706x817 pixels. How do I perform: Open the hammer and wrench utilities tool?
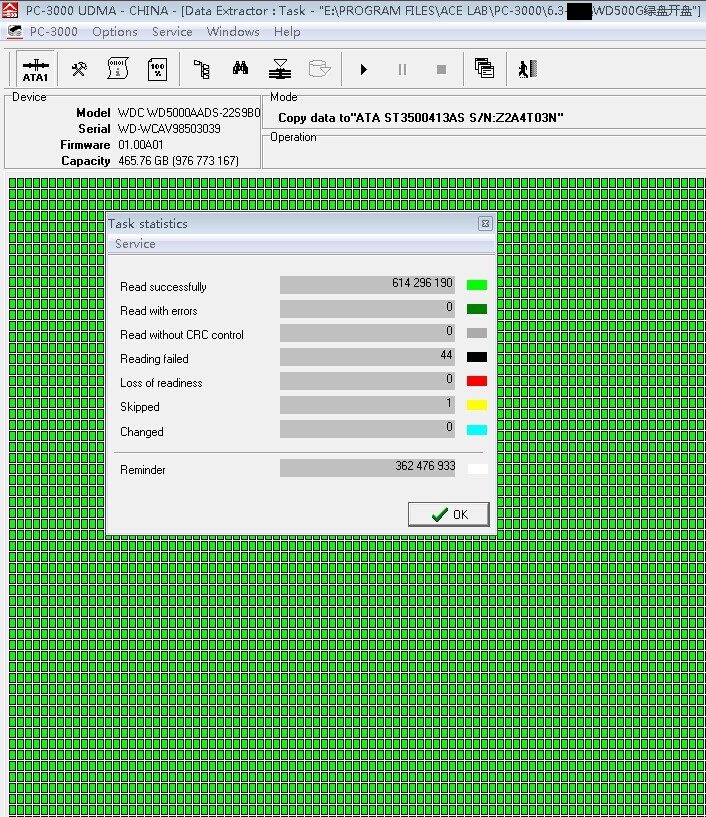79,69
